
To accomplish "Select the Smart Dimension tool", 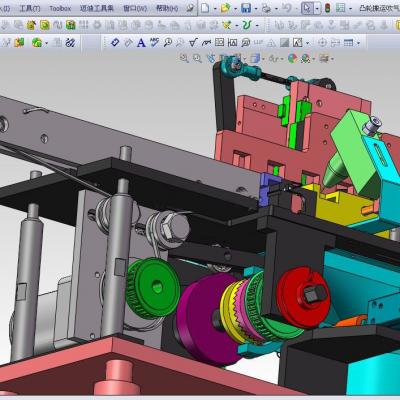I will pos(115,42).
